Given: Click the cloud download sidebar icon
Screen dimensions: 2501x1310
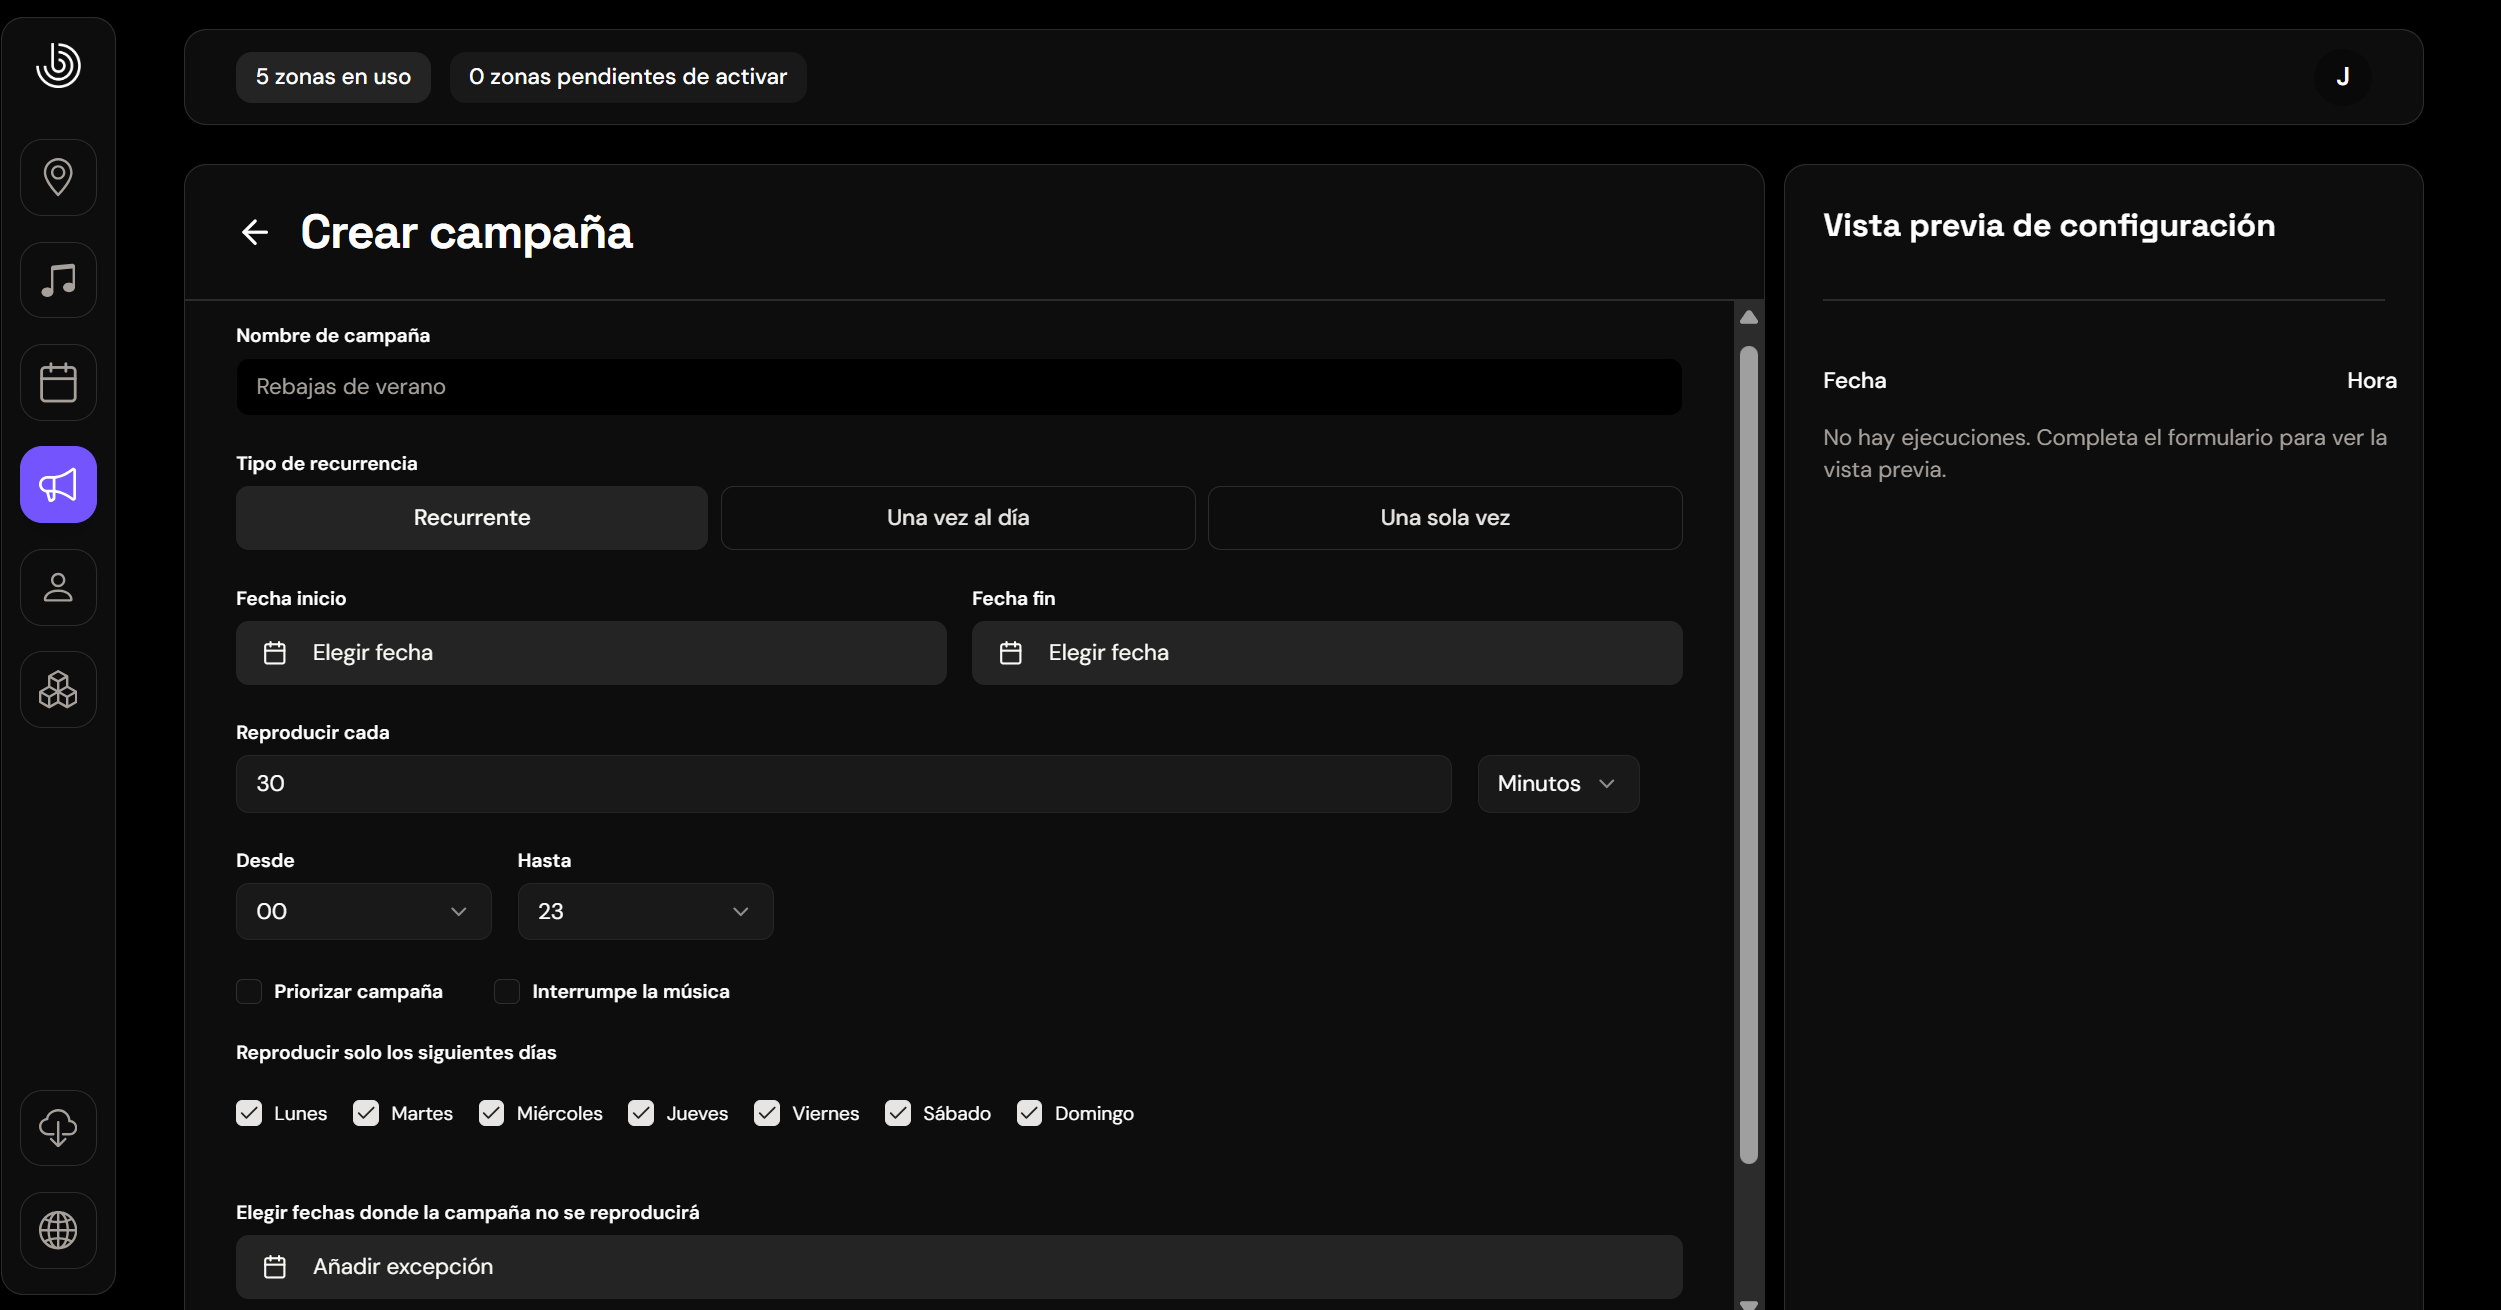Looking at the screenshot, I should 58,1128.
